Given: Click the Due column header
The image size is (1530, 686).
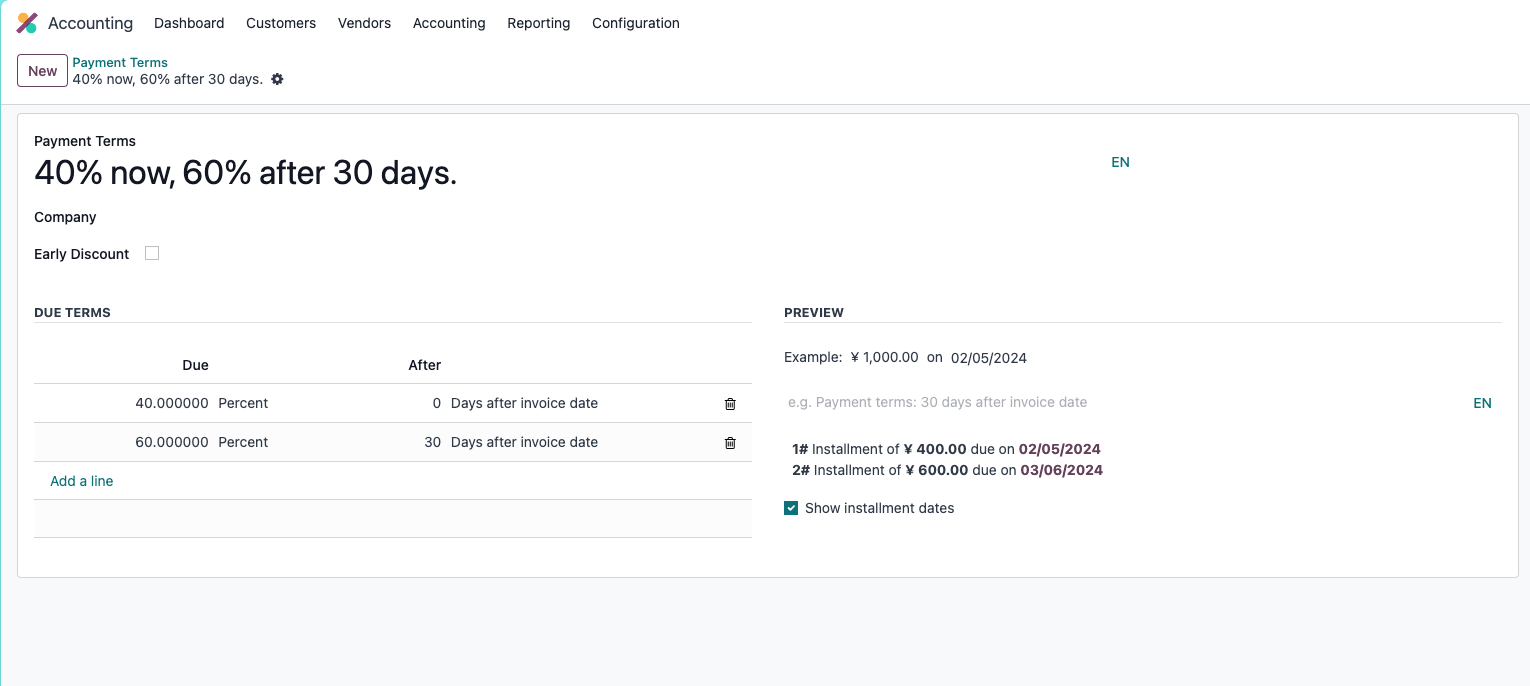Looking at the screenshot, I should pyautogui.click(x=195, y=365).
